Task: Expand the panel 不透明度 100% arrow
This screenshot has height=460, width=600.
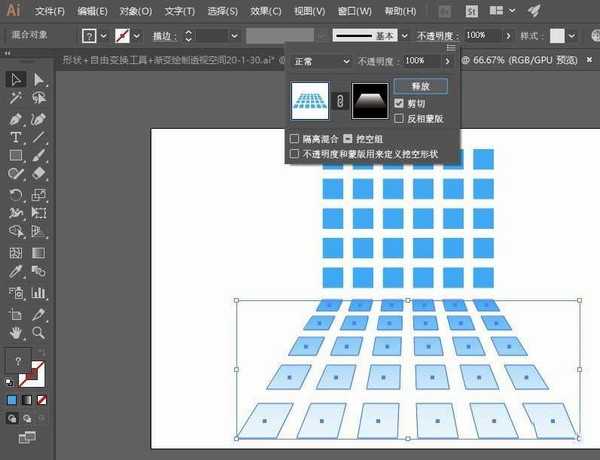Action: (x=448, y=61)
